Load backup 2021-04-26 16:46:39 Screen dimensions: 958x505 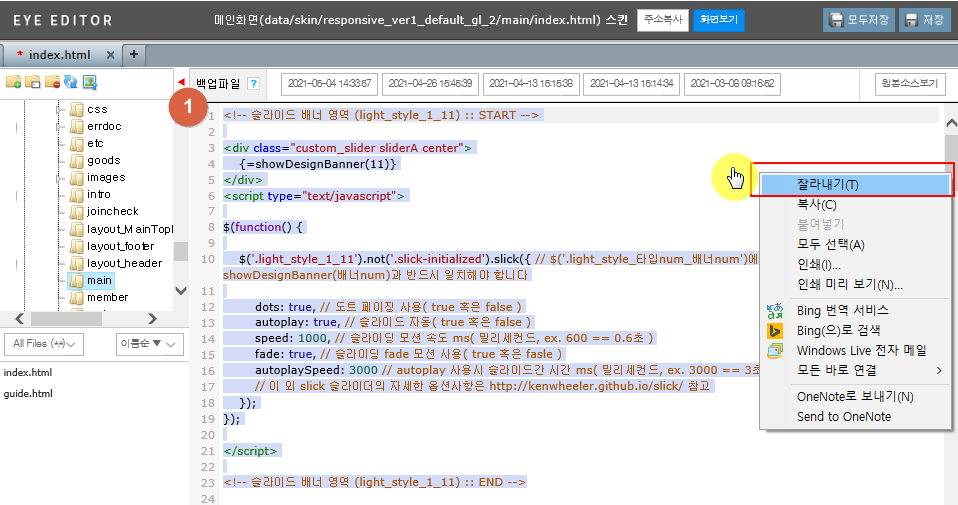pos(430,84)
